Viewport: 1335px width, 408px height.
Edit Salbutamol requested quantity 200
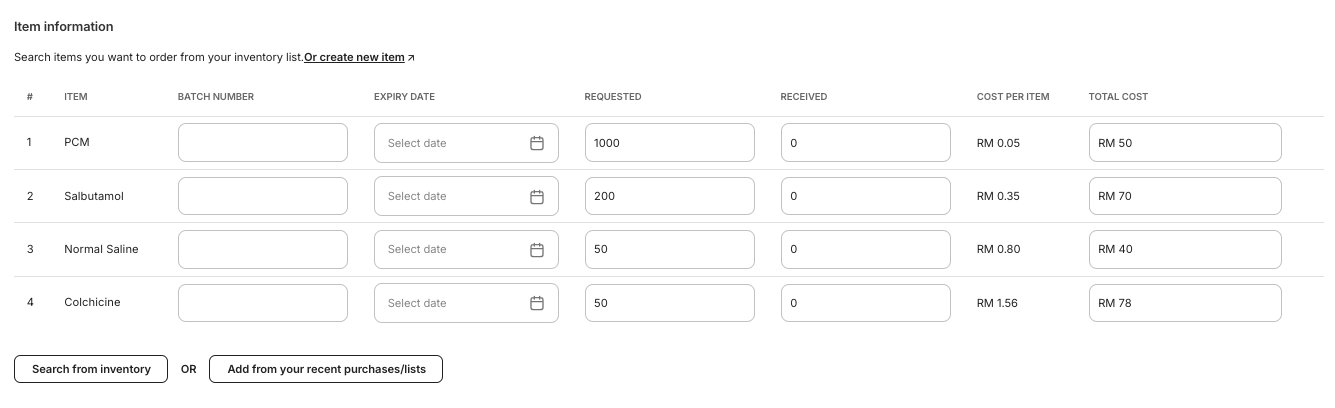(x=670, y=196)
